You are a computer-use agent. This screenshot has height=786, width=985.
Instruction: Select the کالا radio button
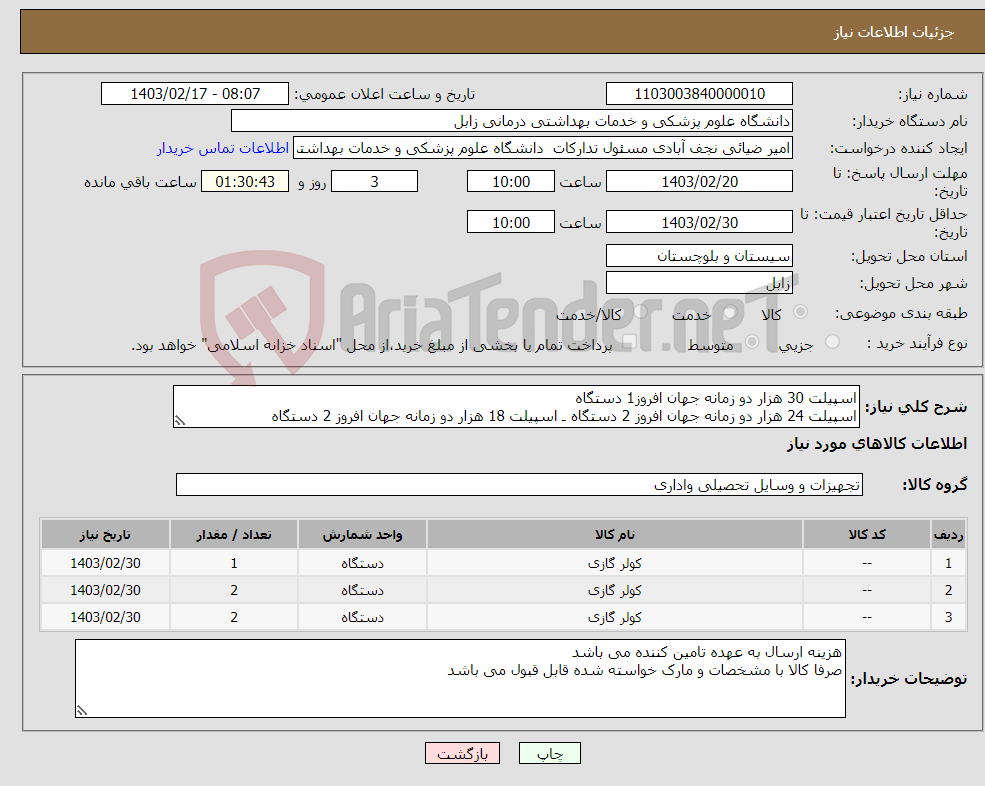tap(800, 312)
